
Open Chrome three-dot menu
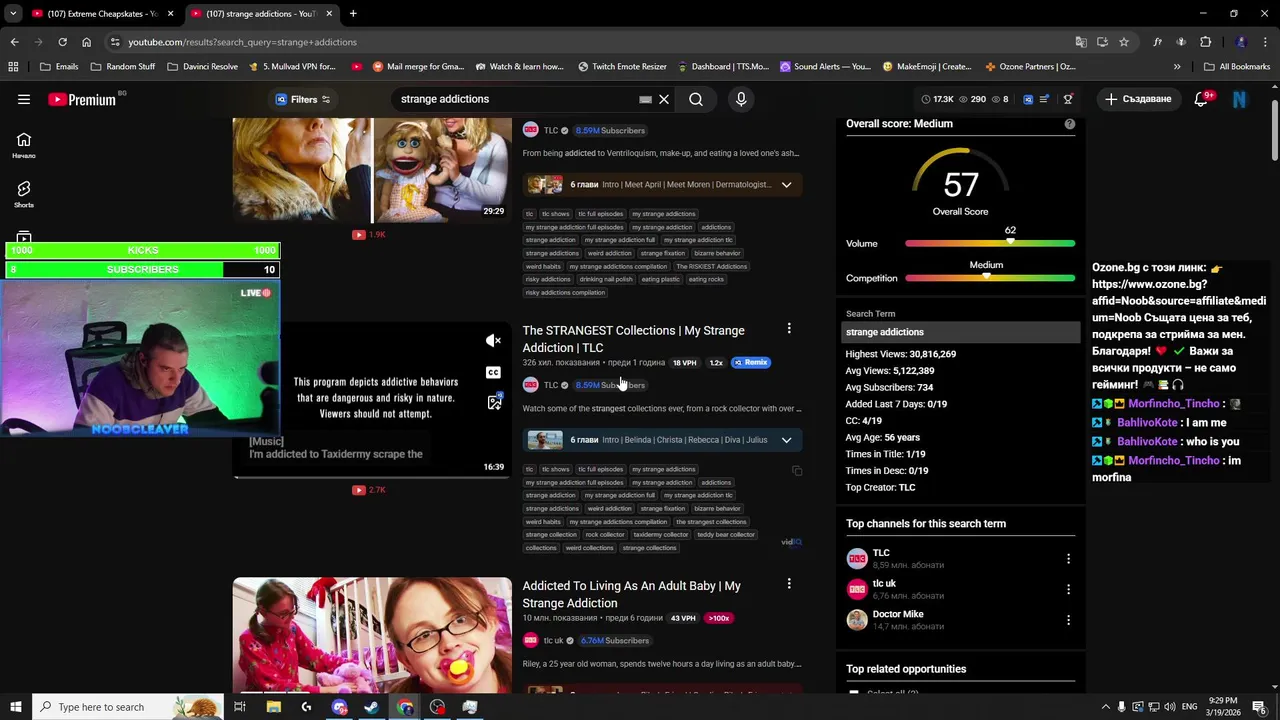[x=1265, y=42]
